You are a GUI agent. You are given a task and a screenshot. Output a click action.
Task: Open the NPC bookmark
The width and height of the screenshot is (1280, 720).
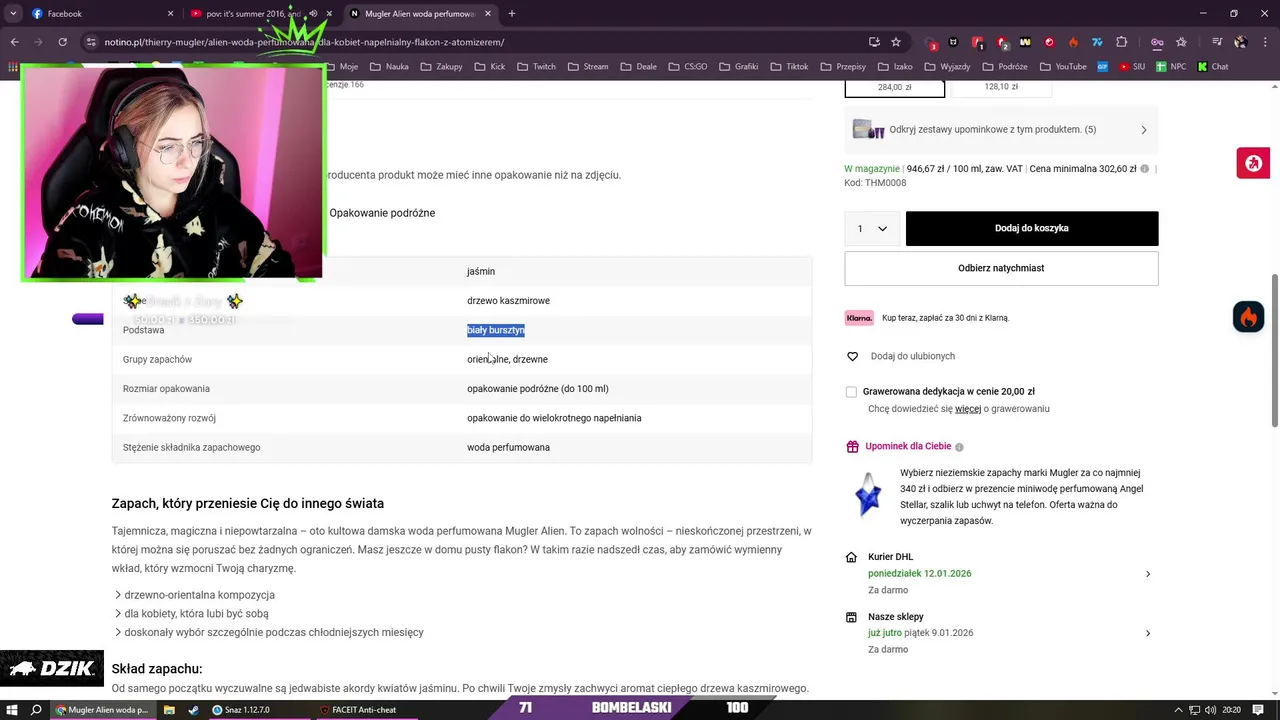point(1171,67)
